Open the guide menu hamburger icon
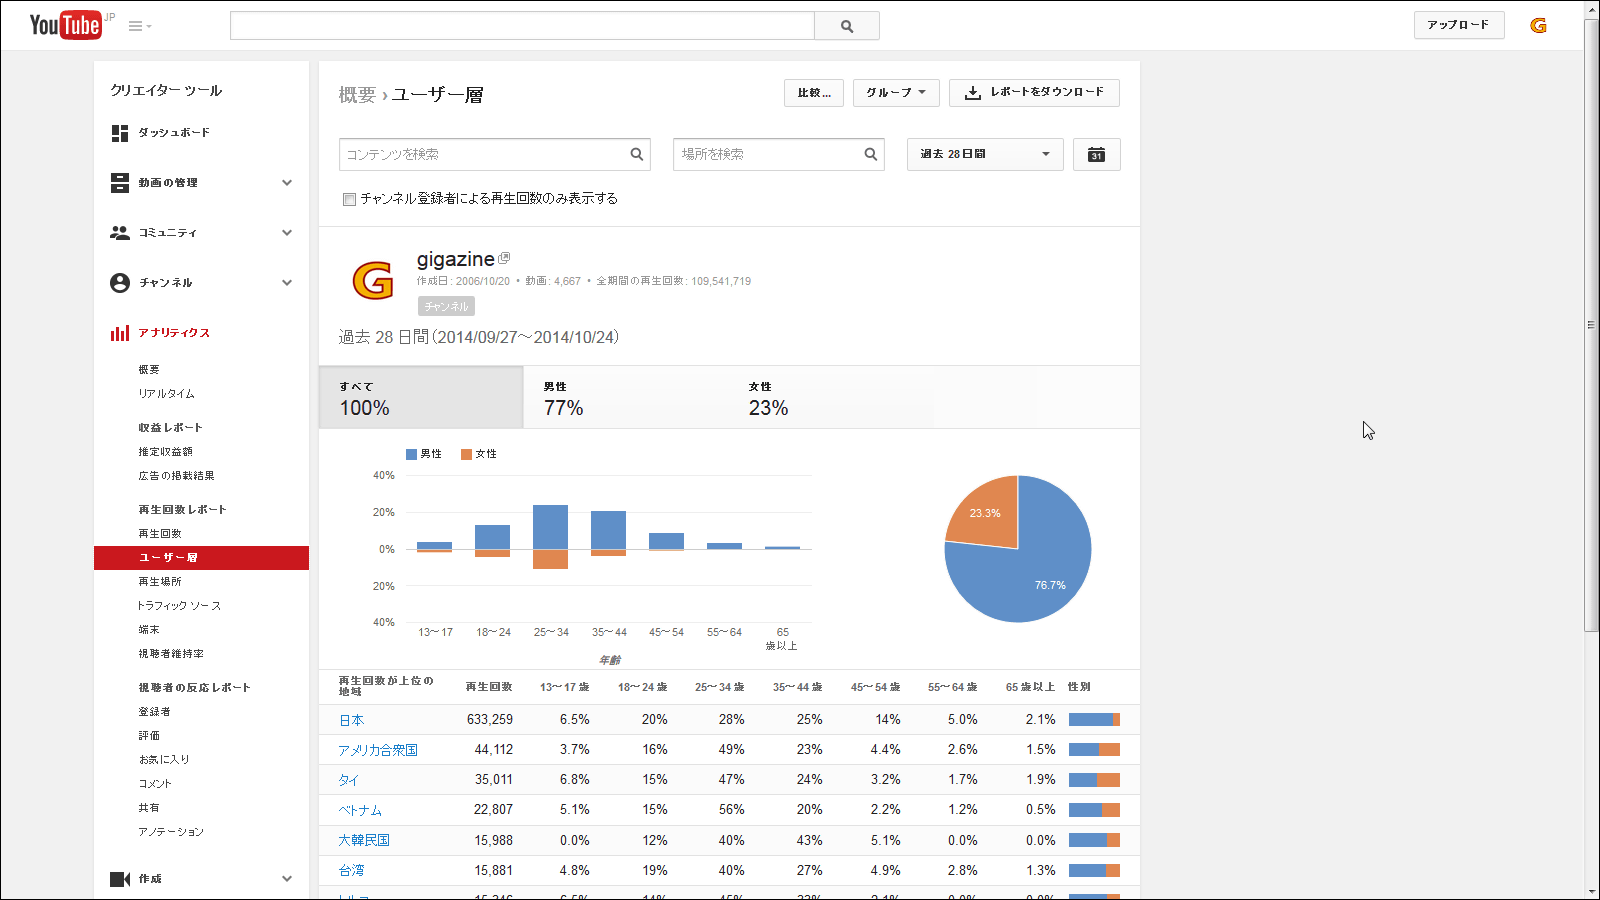 pyautogui.click(x=139, y=26)
